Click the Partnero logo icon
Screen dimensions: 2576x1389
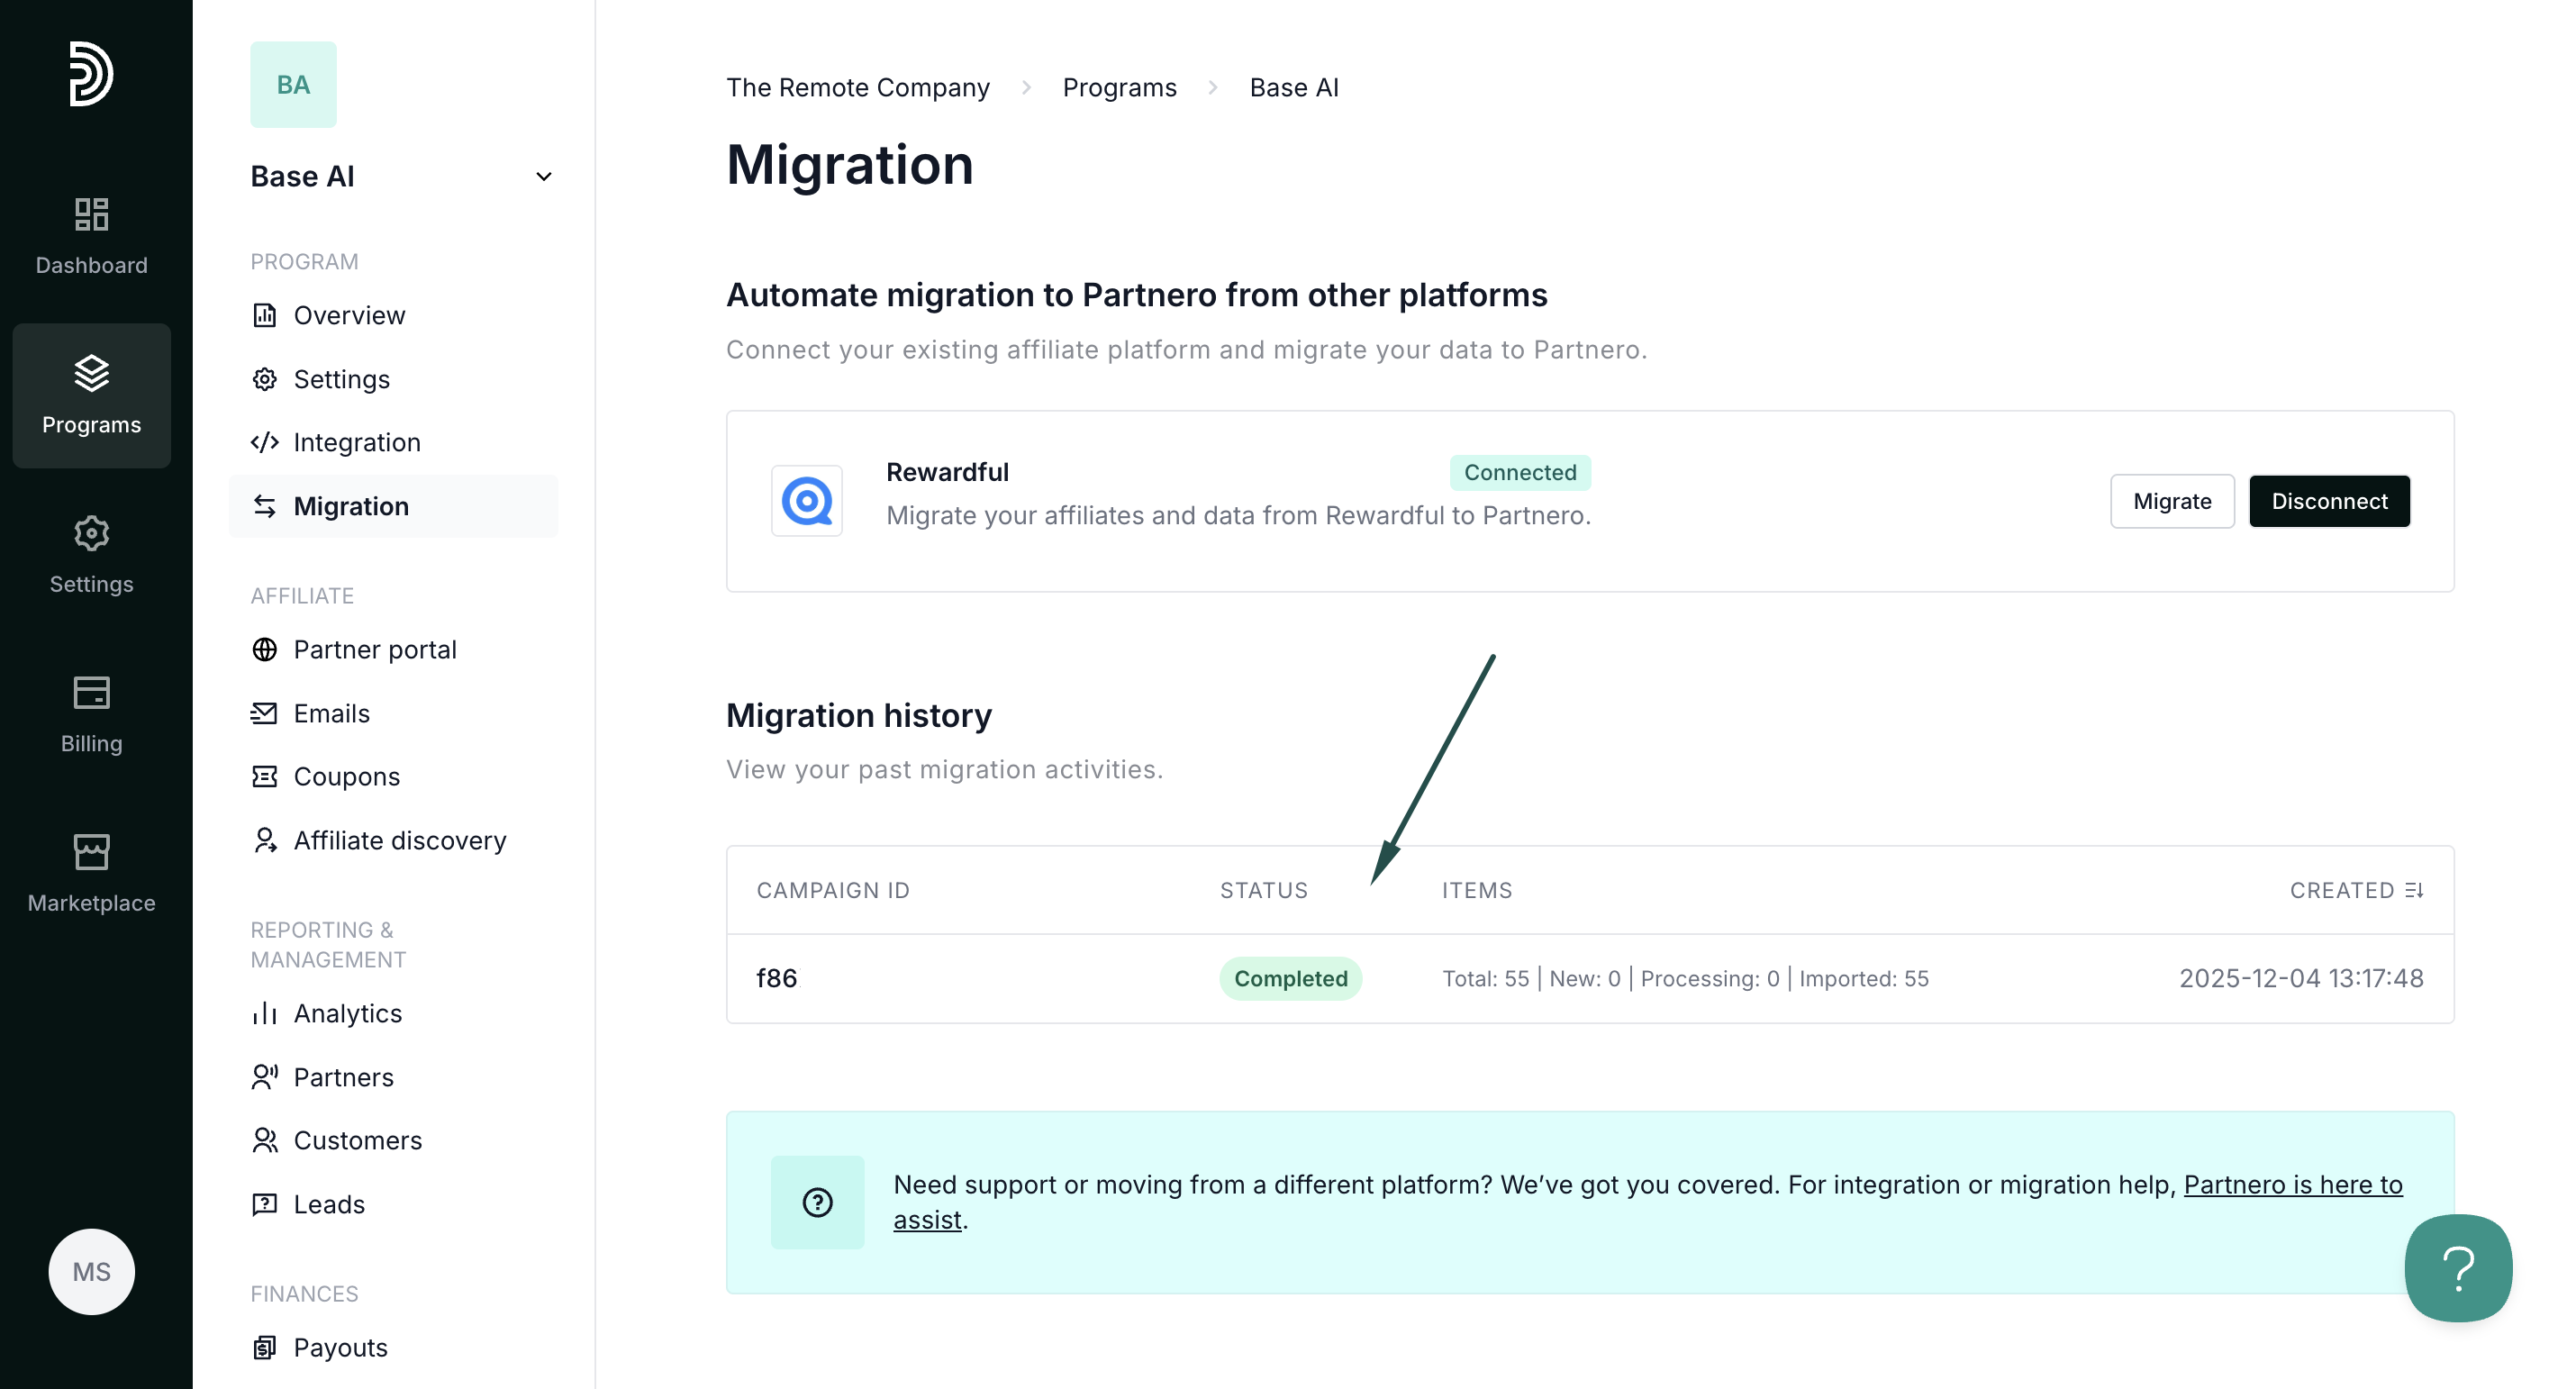tap(90, 74)
